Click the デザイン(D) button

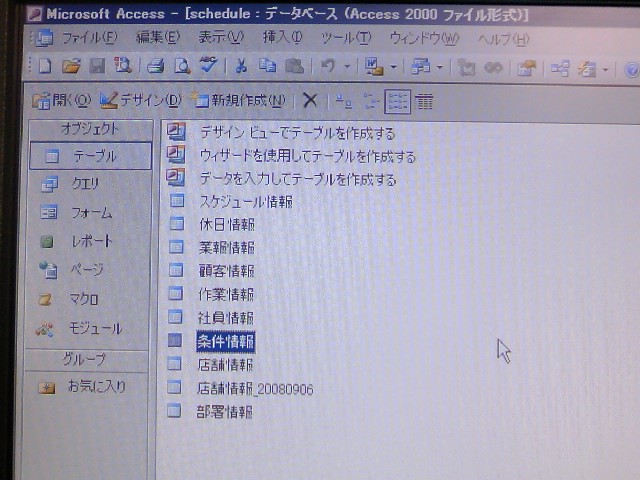coord(140,100)
